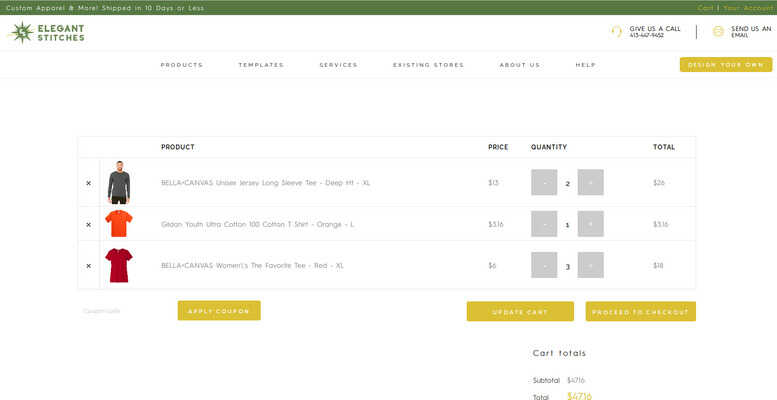Open the Cart link in top bar
This screenshot has width=777, height=400.
[x=705, y=8]
